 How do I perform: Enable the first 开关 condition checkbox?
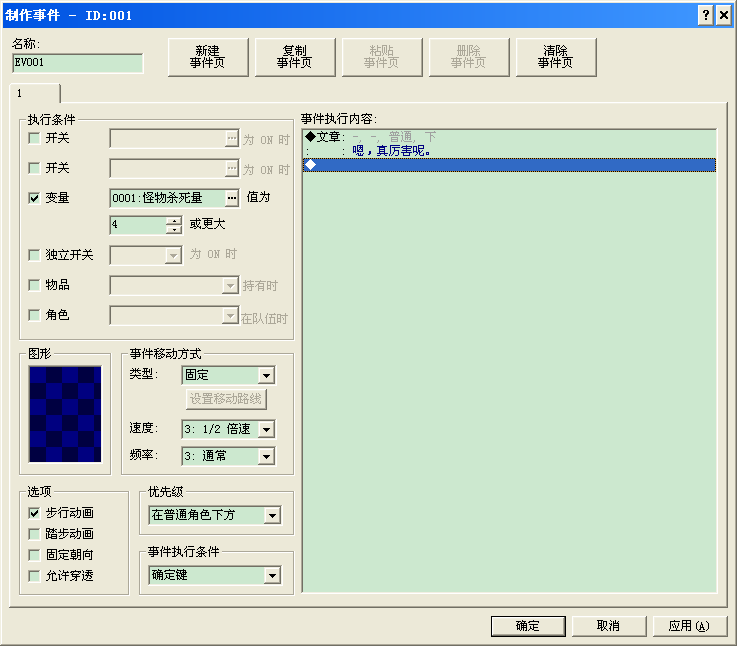tap(34, 138)
